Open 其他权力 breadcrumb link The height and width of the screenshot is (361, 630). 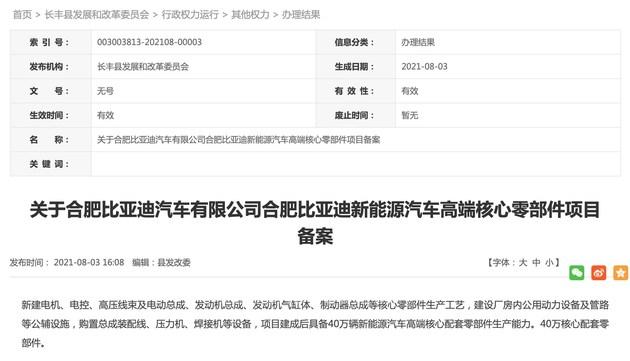250,15
